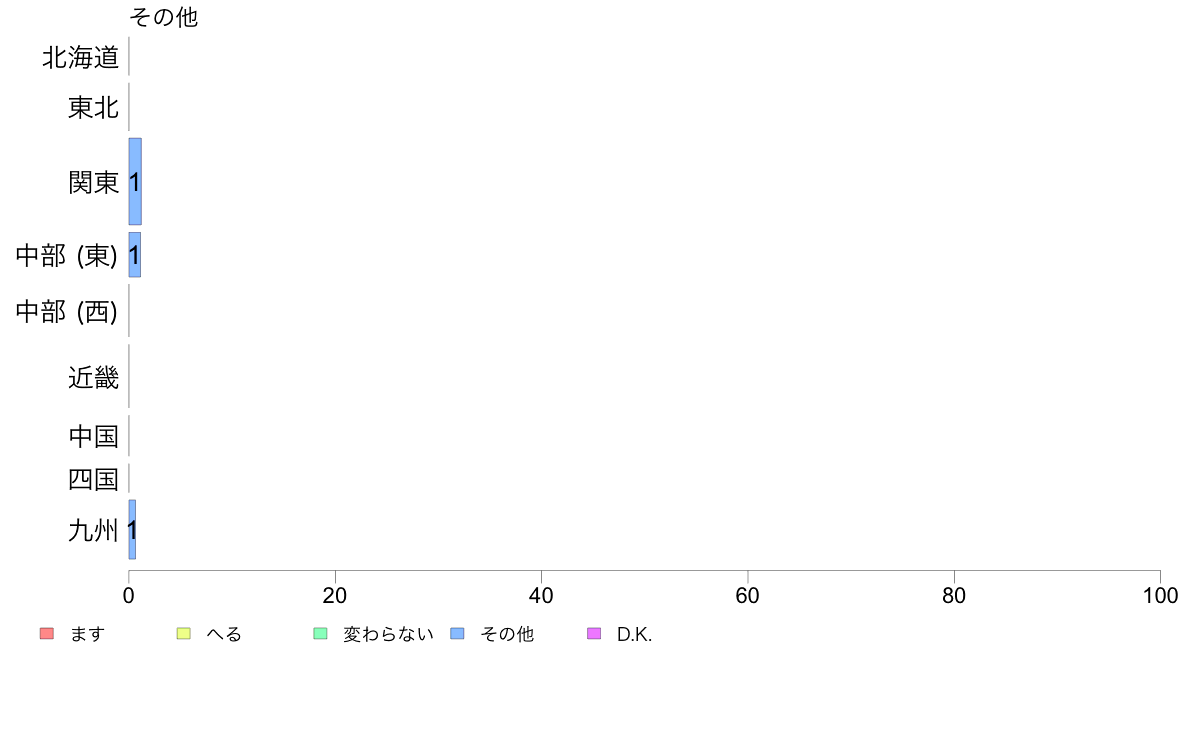The image size is (1188, 736).
Task: Click the 近畿 axis label
Action: (x=93, y=378)
